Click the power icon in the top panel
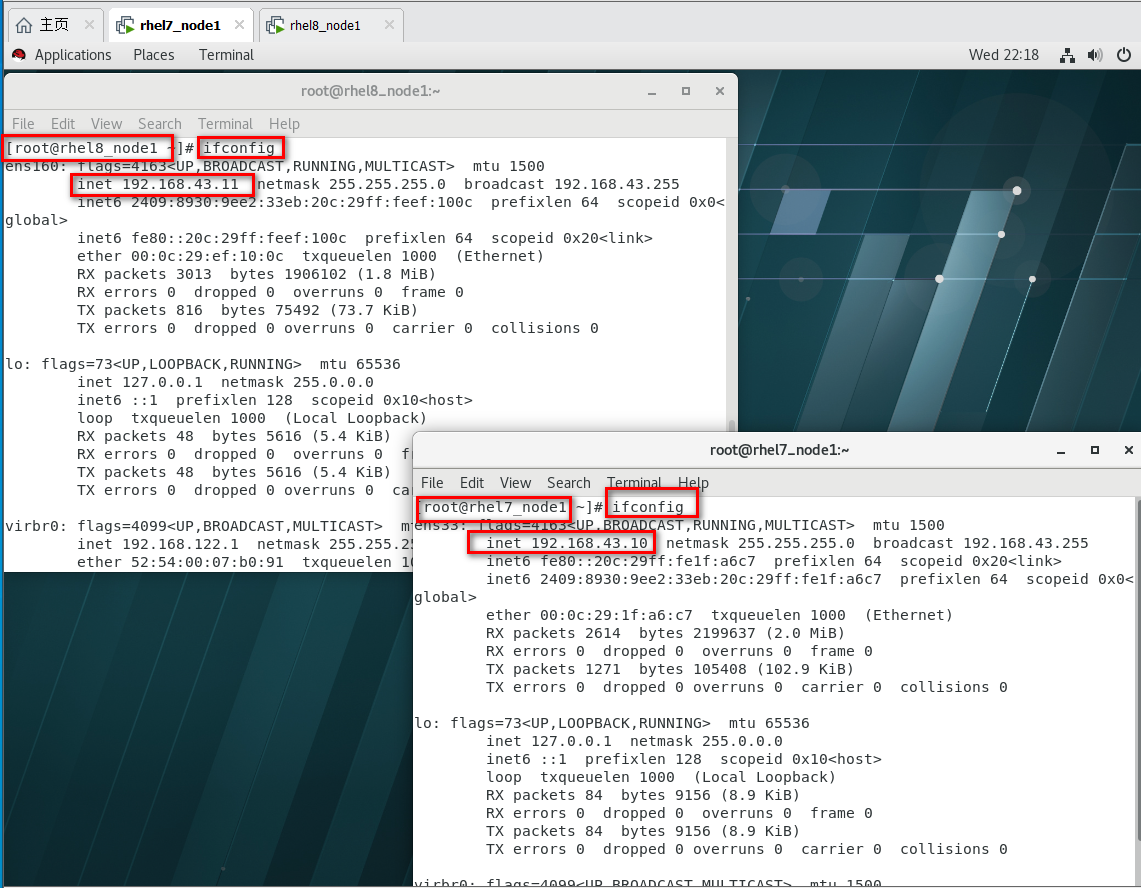The image size is (1141, 888). point(1124,55)
